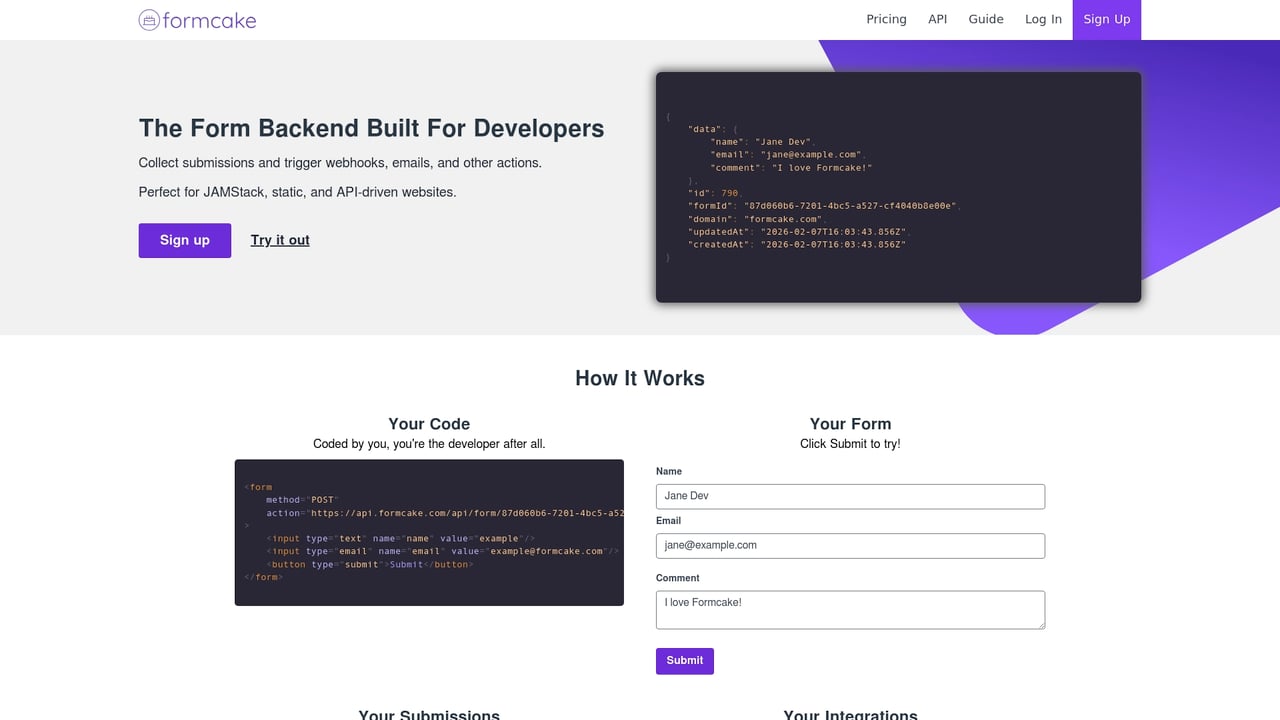
Task: Select Sign Up in the purple header button
Action: click(1106, 19)
